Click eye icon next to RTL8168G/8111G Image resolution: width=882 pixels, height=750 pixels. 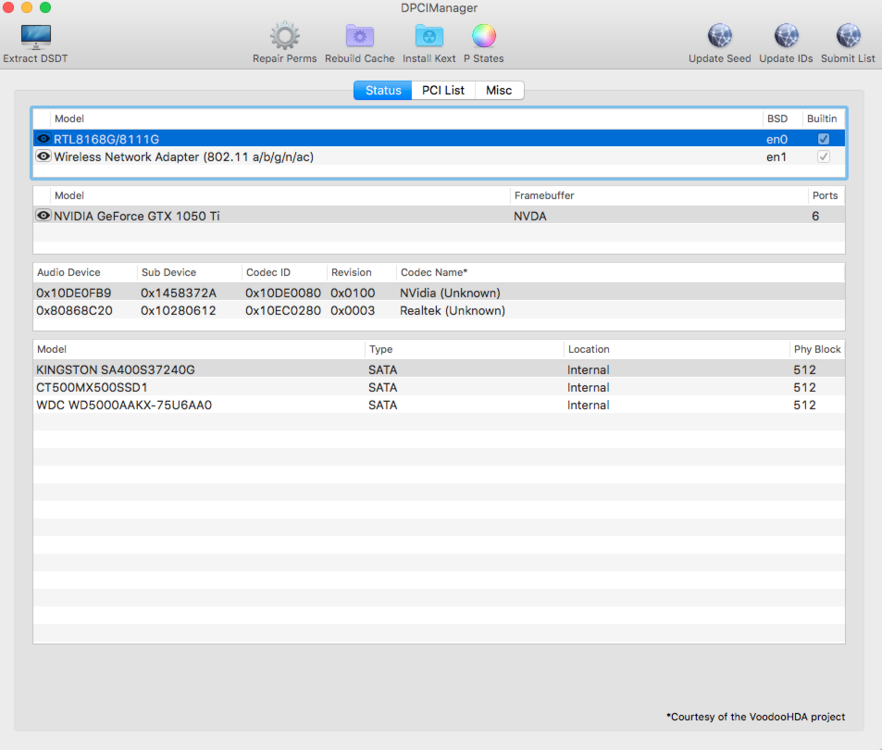click(43, 138)
